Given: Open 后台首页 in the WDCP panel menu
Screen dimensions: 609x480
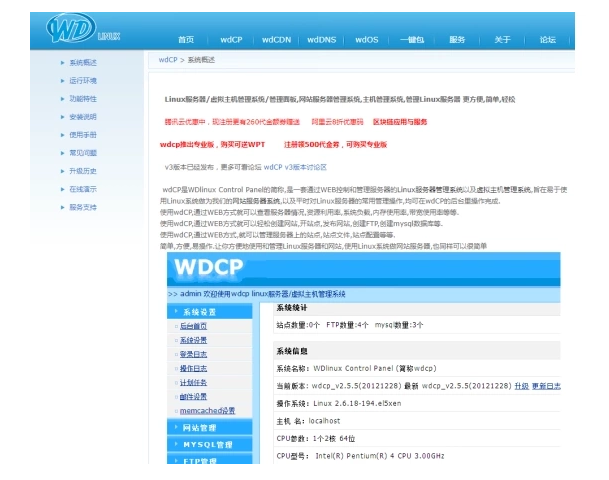Looking at the screenshot, I should tap(193, 326).
